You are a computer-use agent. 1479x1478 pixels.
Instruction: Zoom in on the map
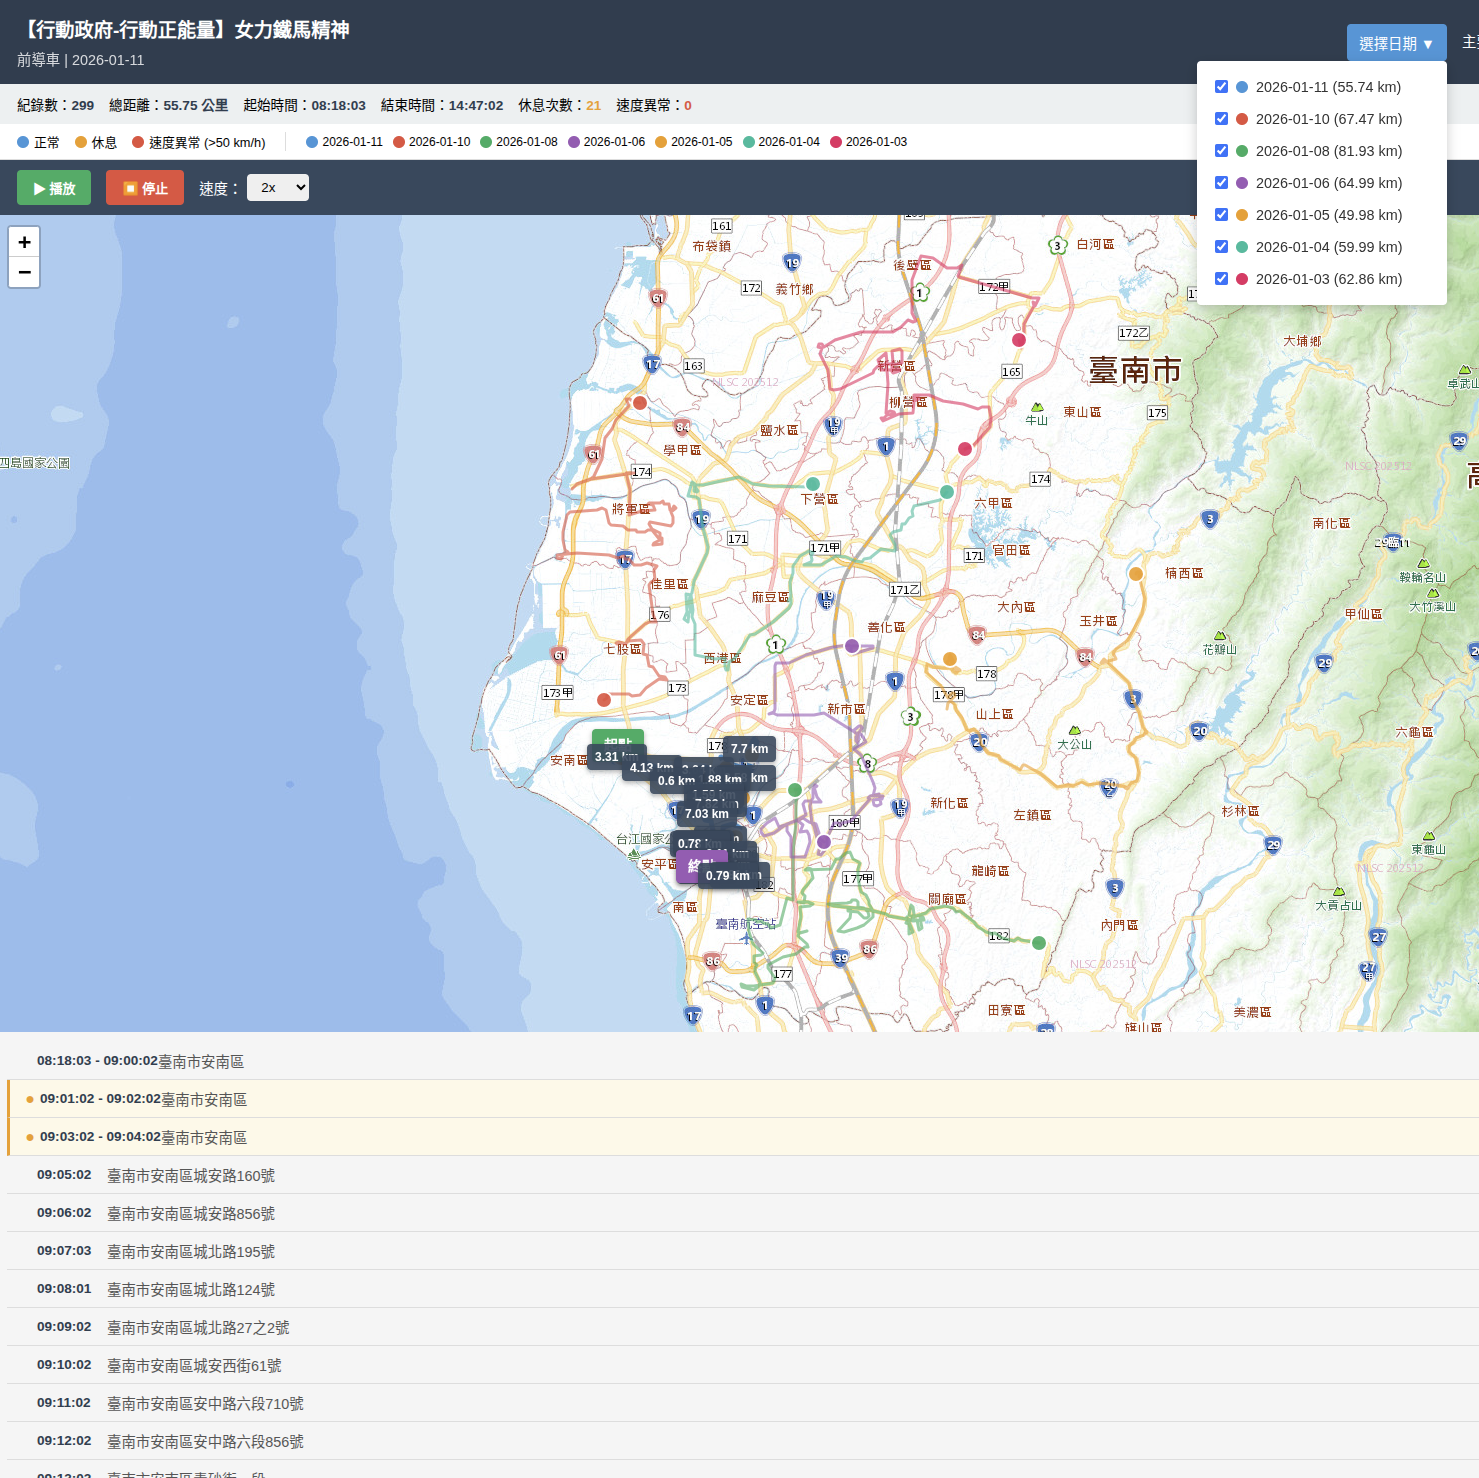24,242
